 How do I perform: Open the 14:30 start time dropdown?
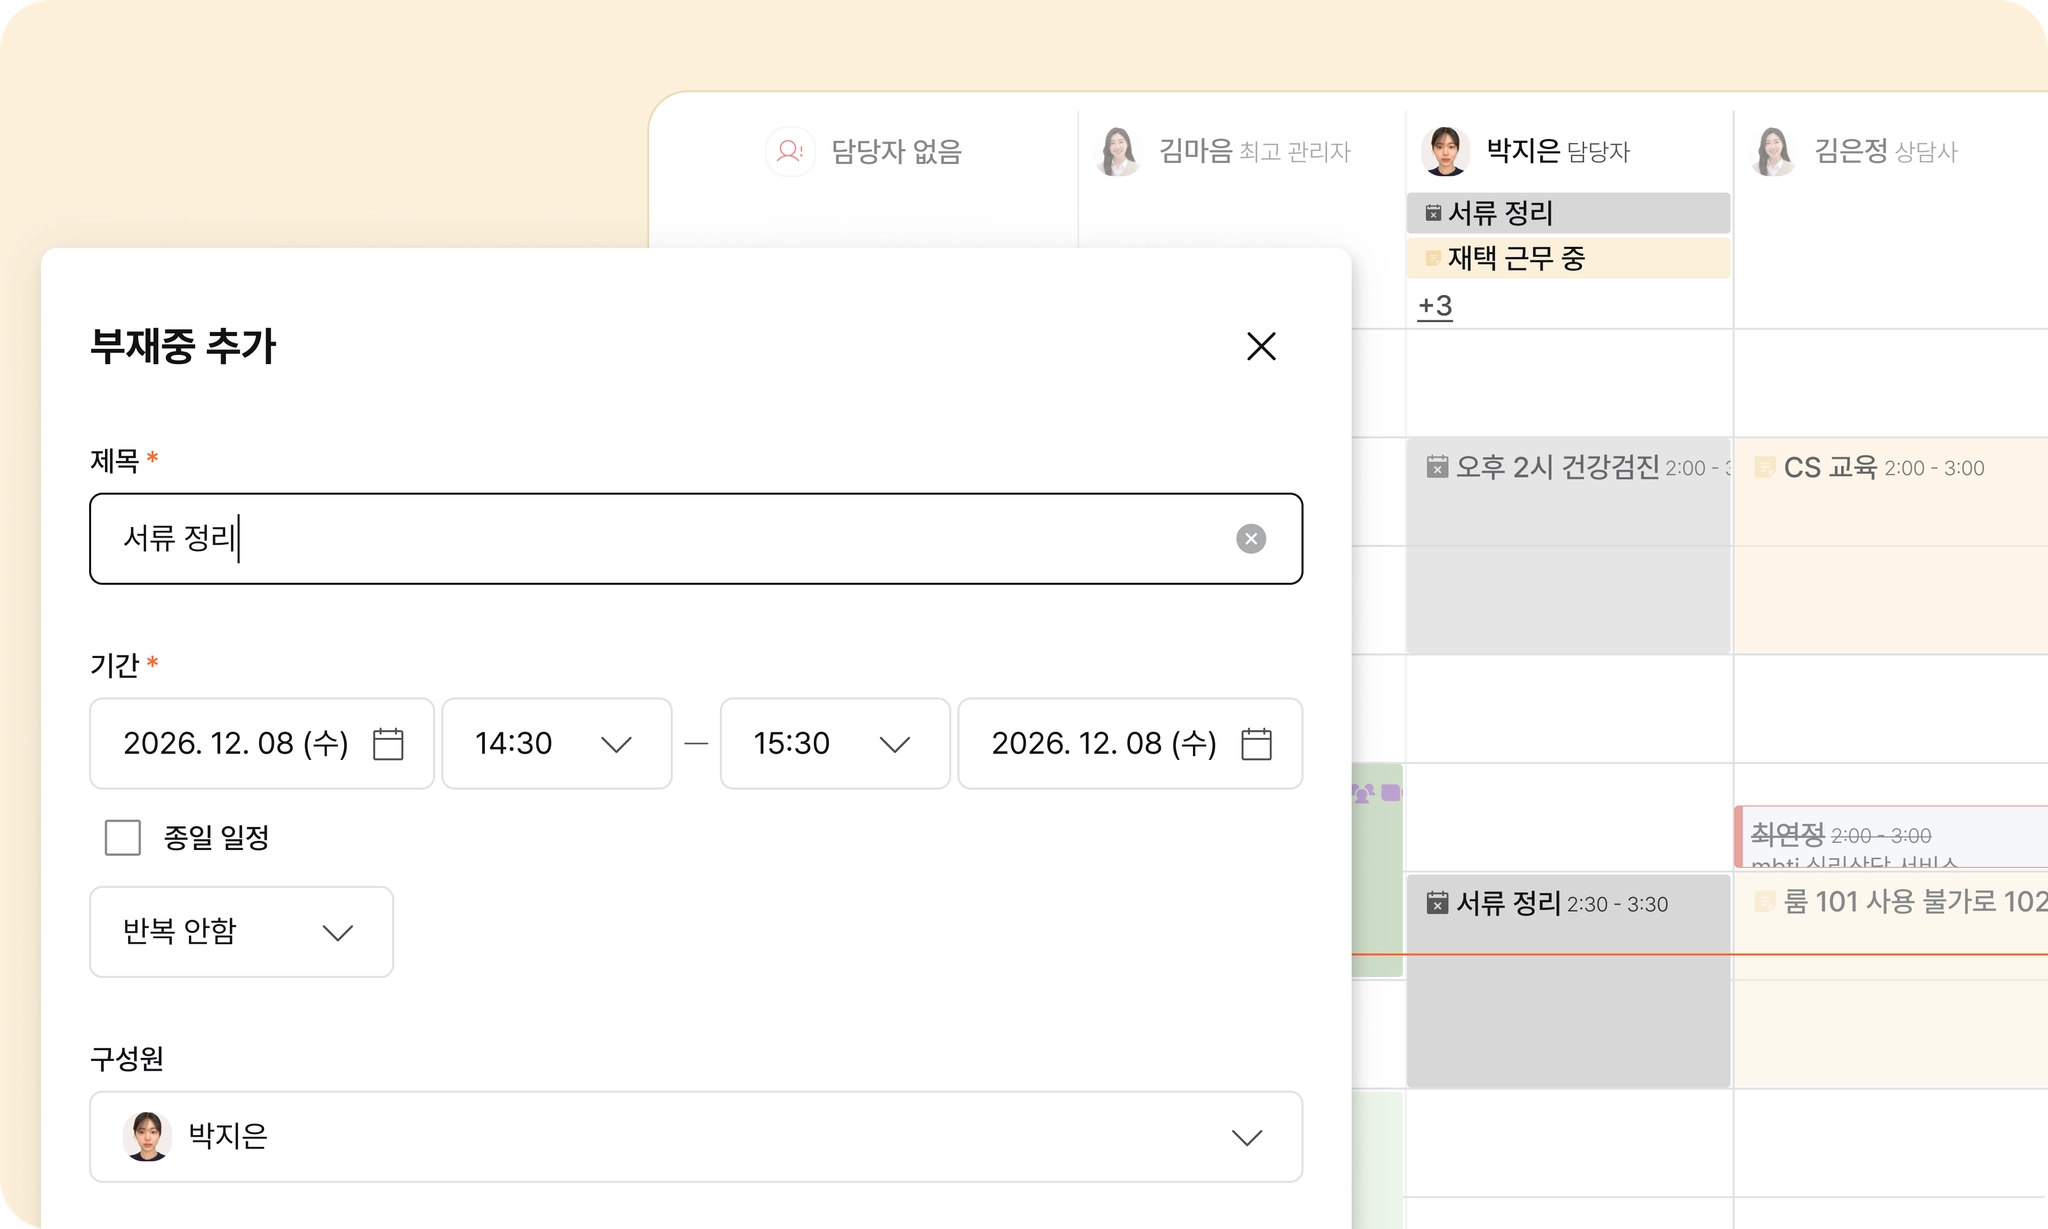(556, 744)
